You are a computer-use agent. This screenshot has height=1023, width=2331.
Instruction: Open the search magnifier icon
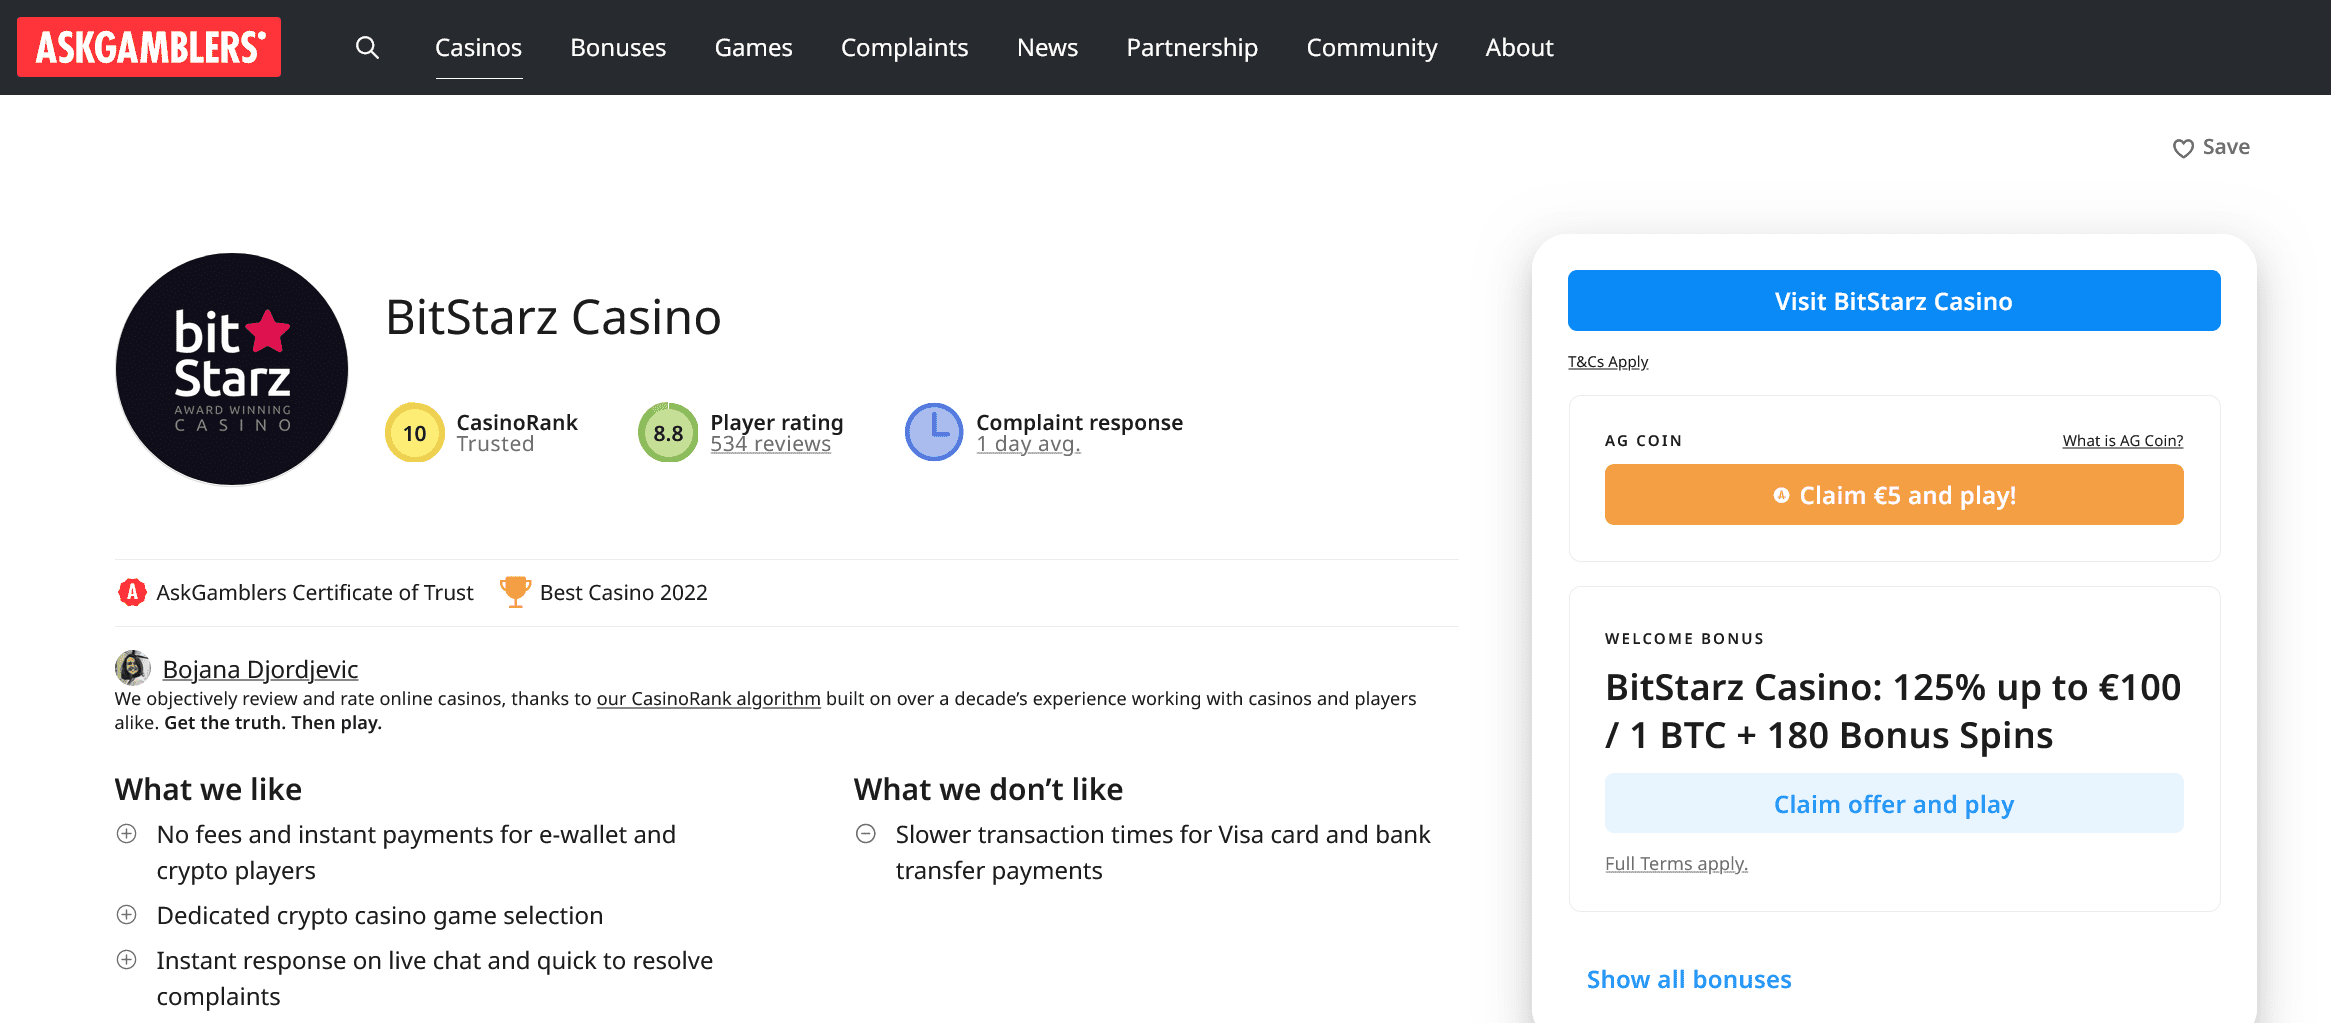coord(367,47)
